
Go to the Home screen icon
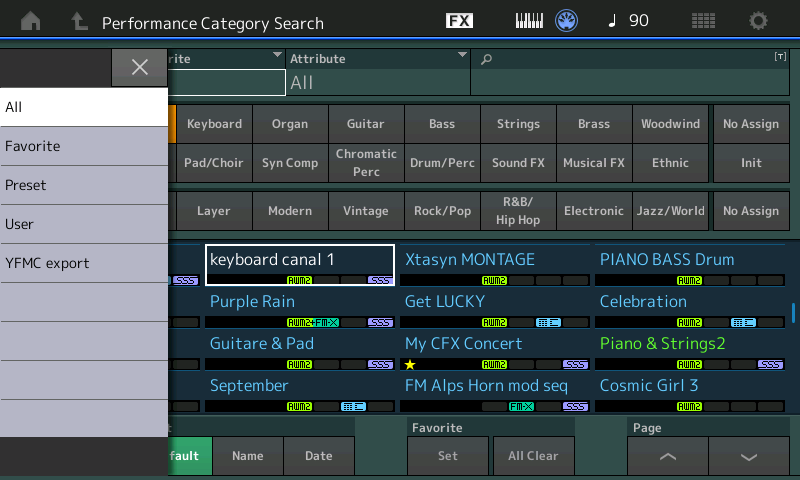pos(31,21)
